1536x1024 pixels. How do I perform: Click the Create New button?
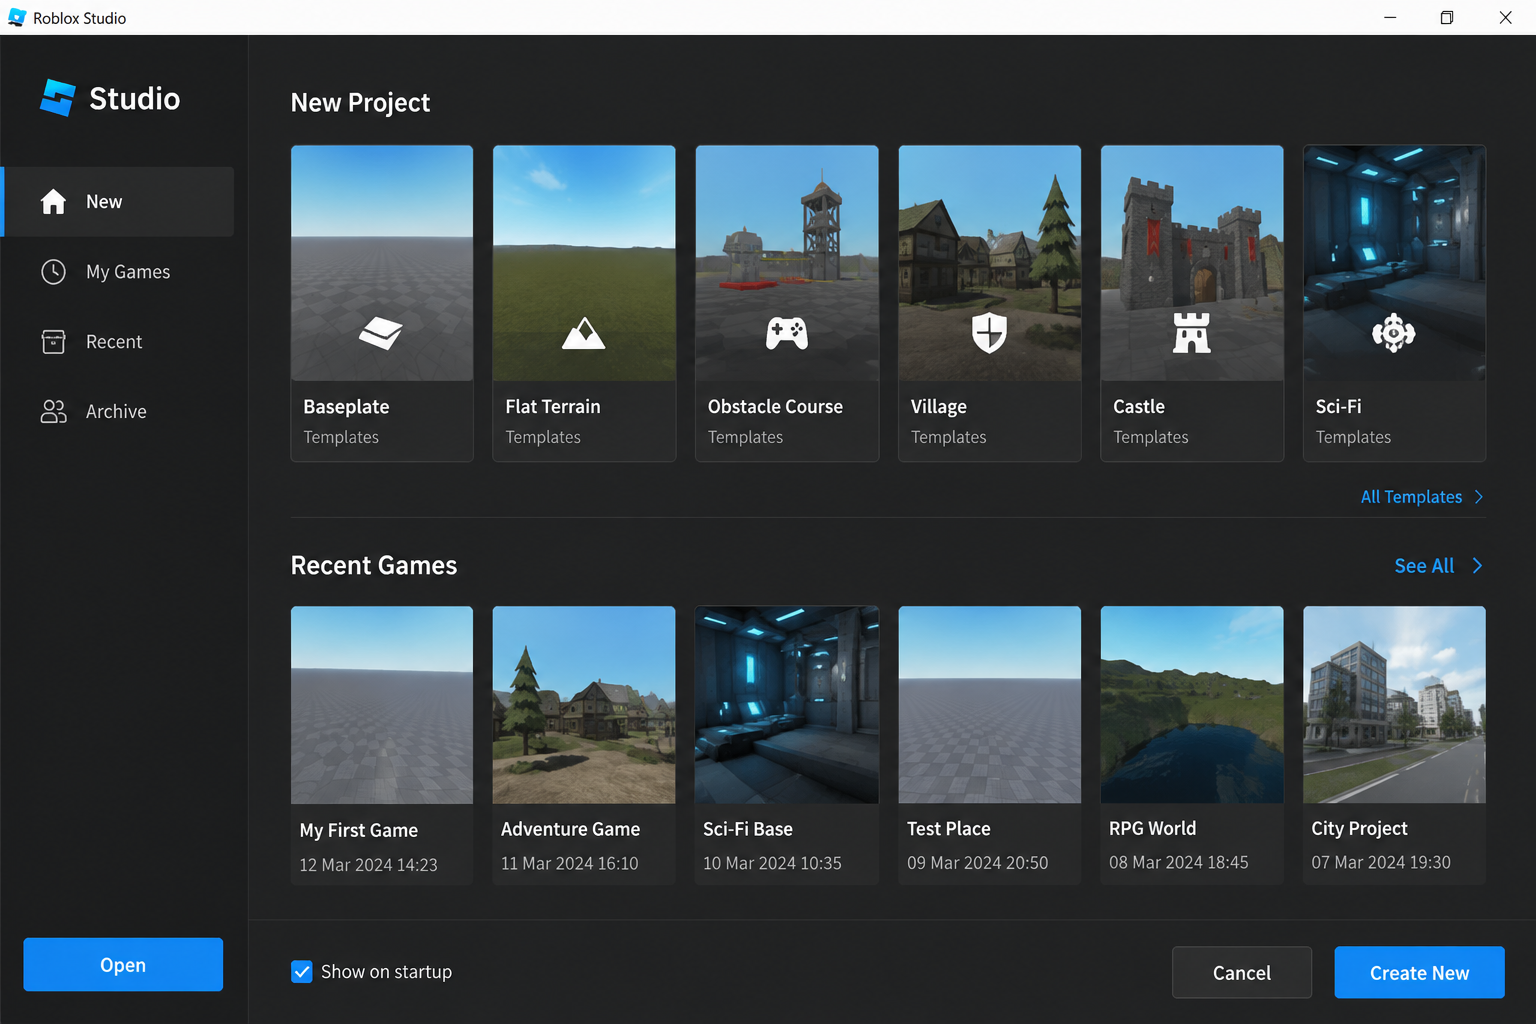point(1419,973)
